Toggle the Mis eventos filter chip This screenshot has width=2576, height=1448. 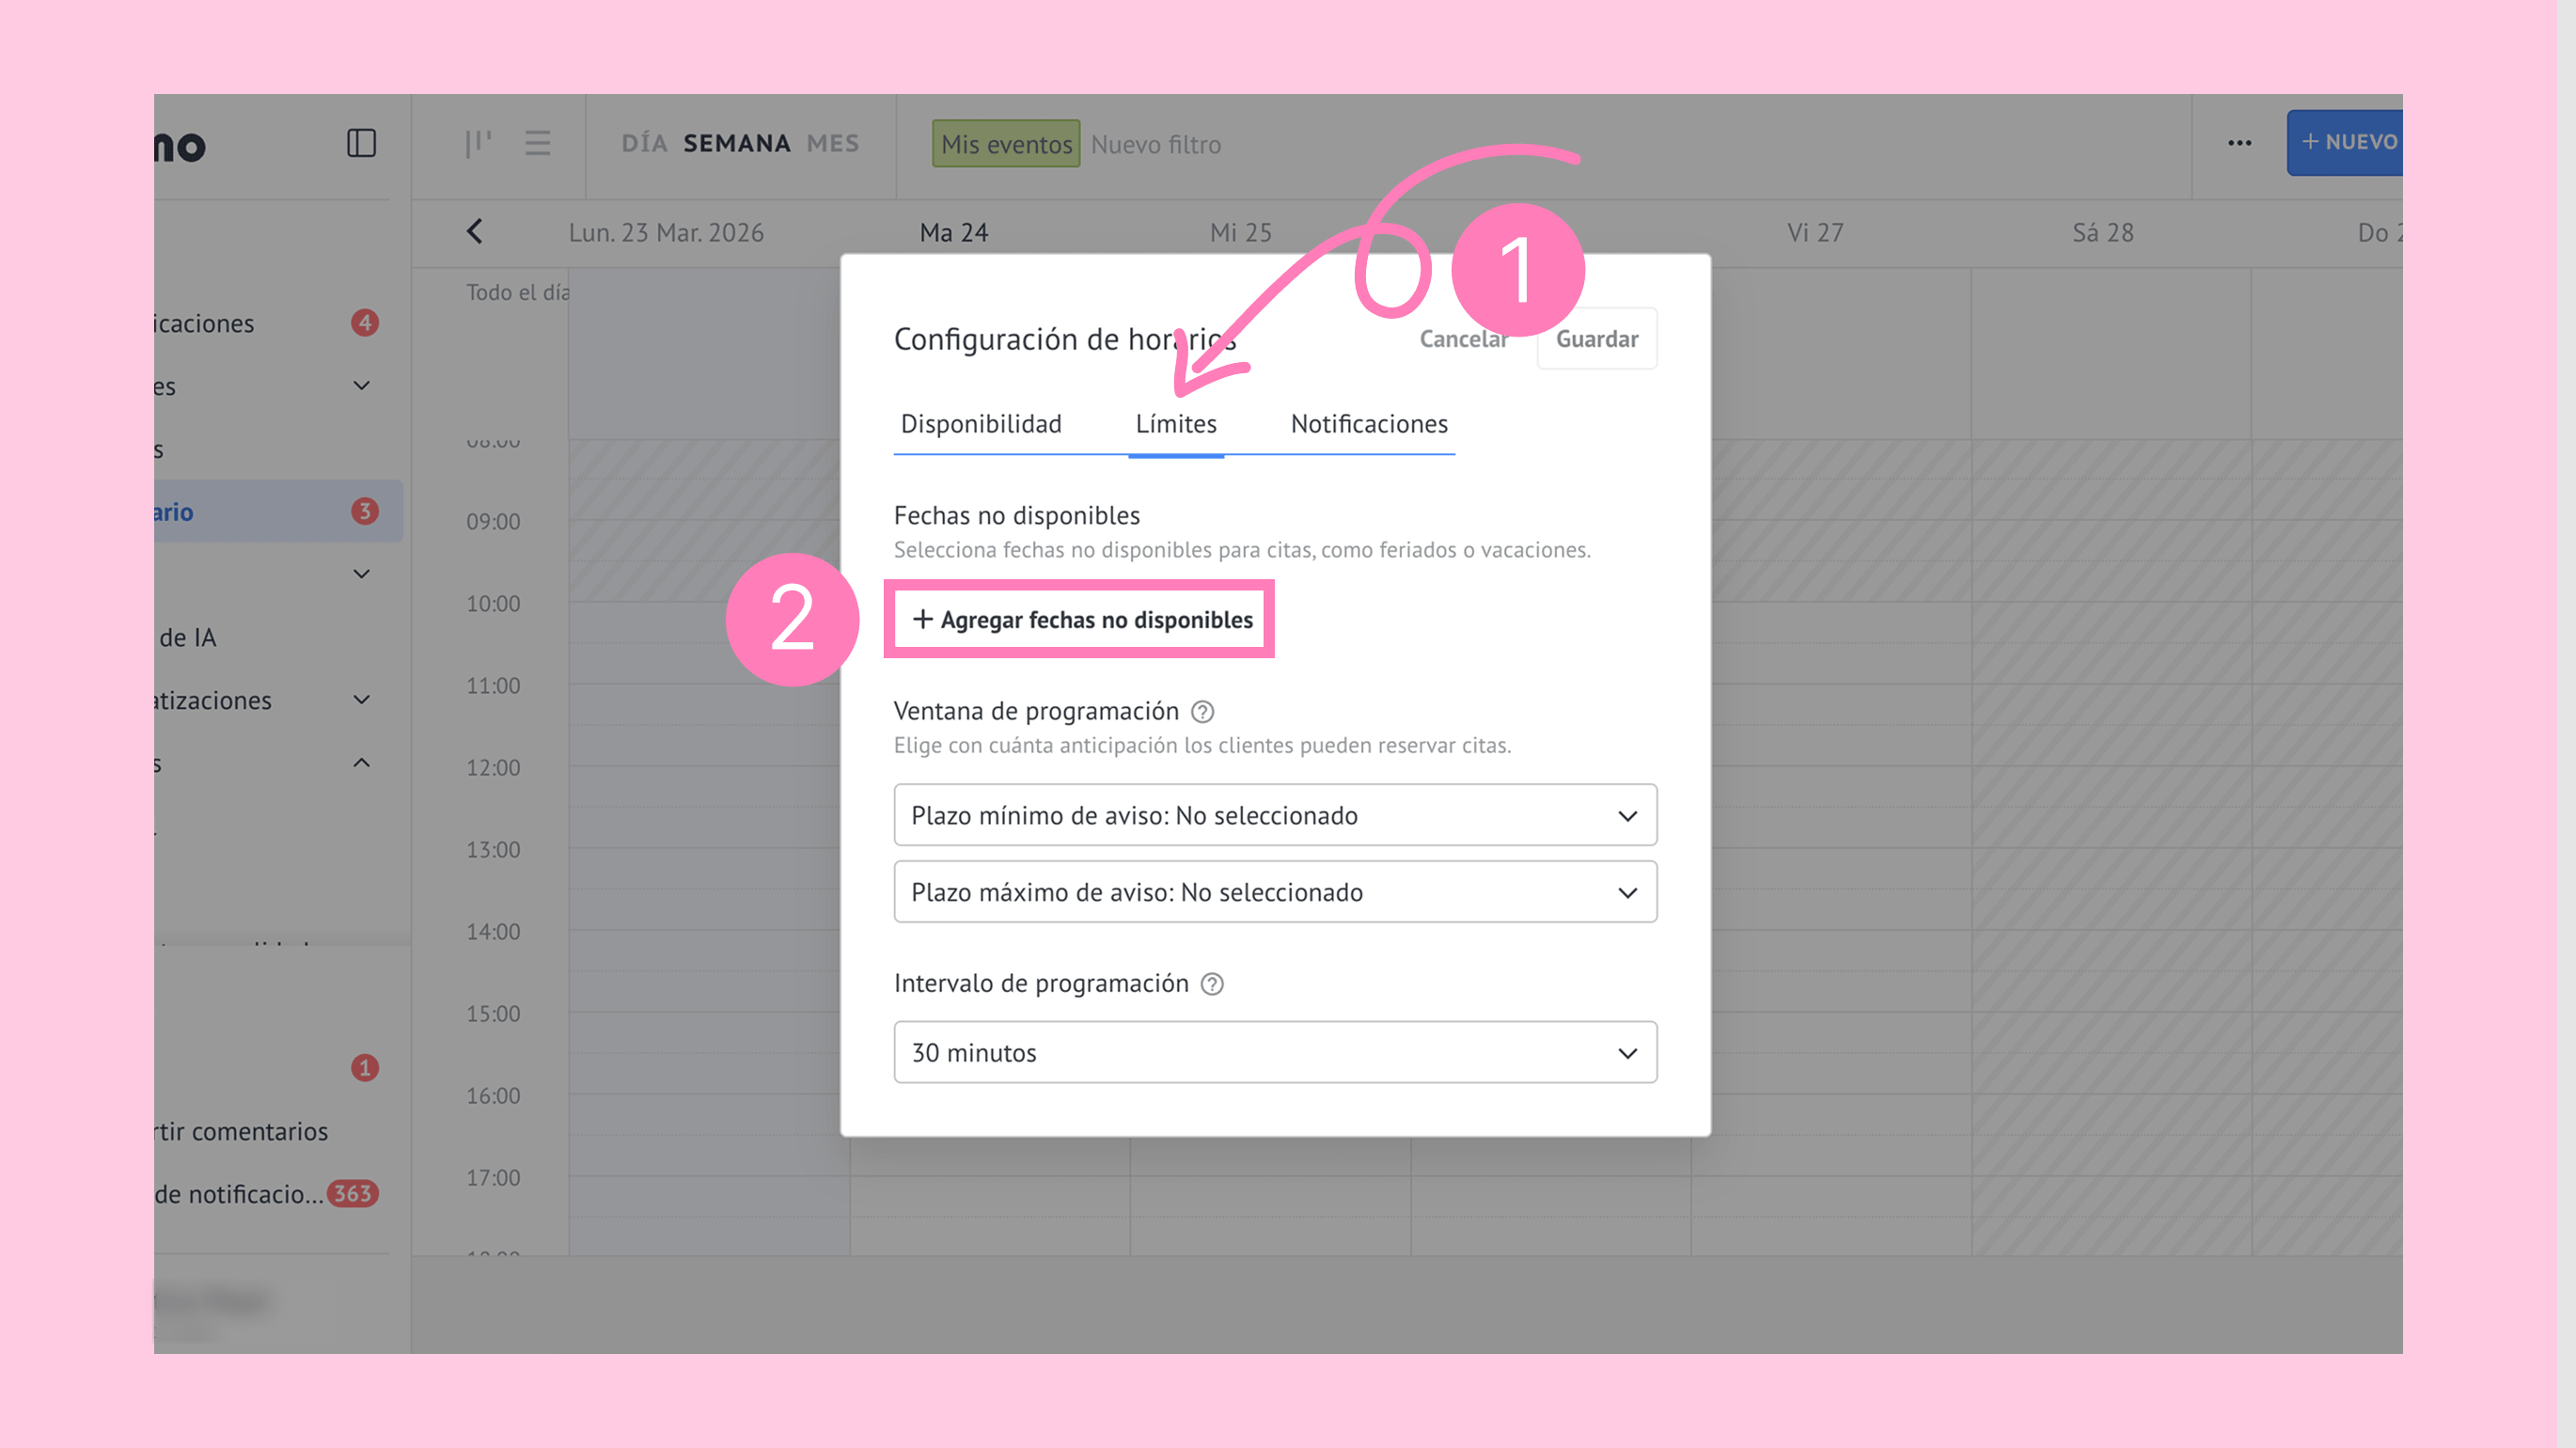(x=1006, y=144)
